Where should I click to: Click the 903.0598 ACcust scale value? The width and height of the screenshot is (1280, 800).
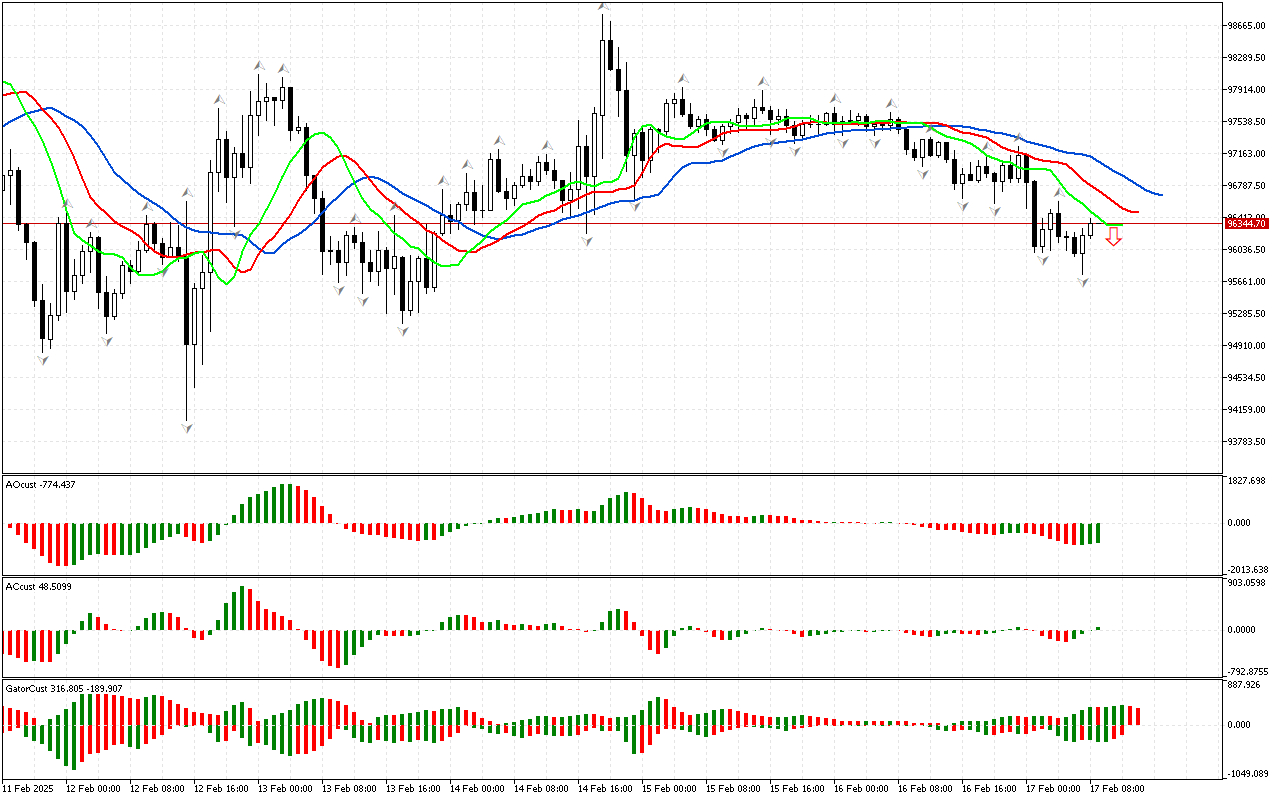pos(1248,583)
